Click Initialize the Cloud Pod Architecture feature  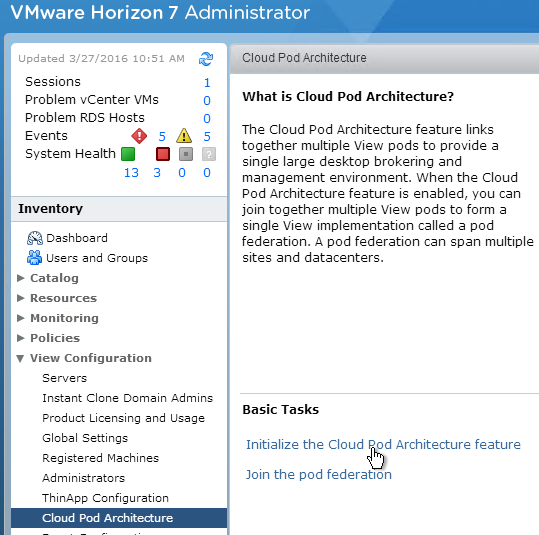pos(383,445)
